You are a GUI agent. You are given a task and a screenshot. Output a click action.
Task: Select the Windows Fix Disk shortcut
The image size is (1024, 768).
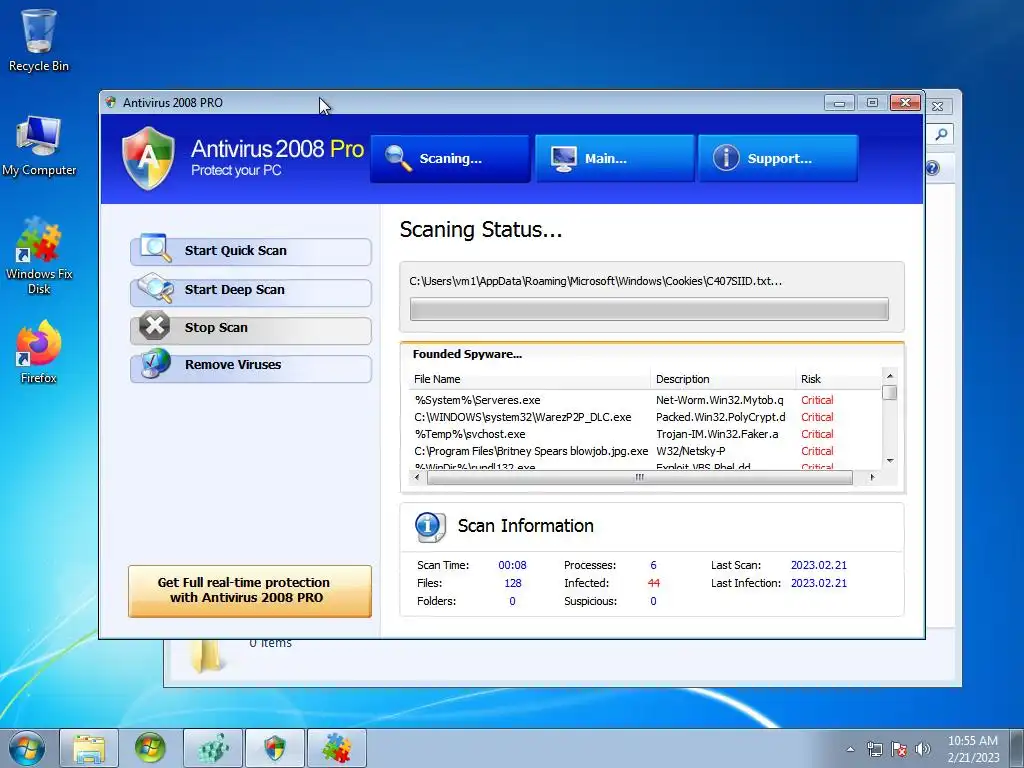point(39,255)
